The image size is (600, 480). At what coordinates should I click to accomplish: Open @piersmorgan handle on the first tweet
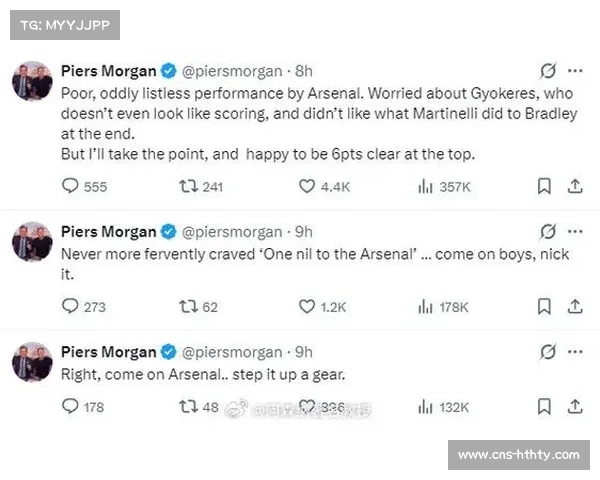pyautogui.click(x=232, y=71)
